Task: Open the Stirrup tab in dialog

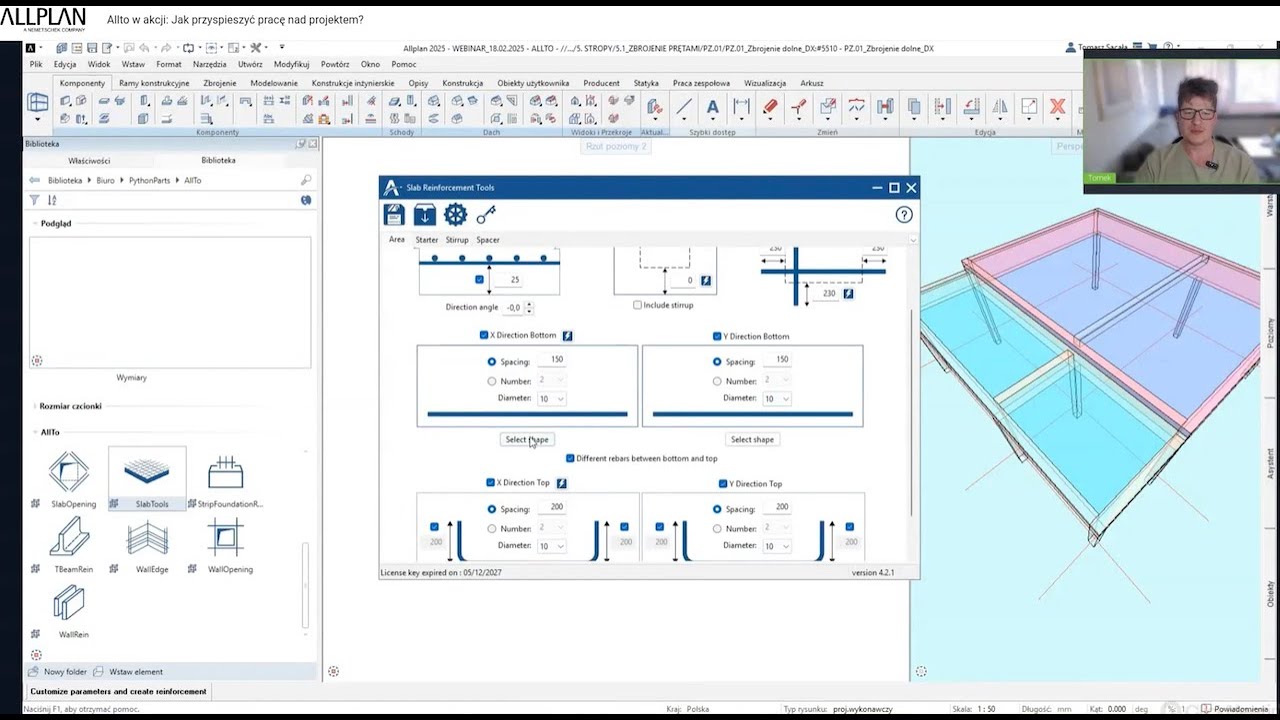Action: pos(457,240)
